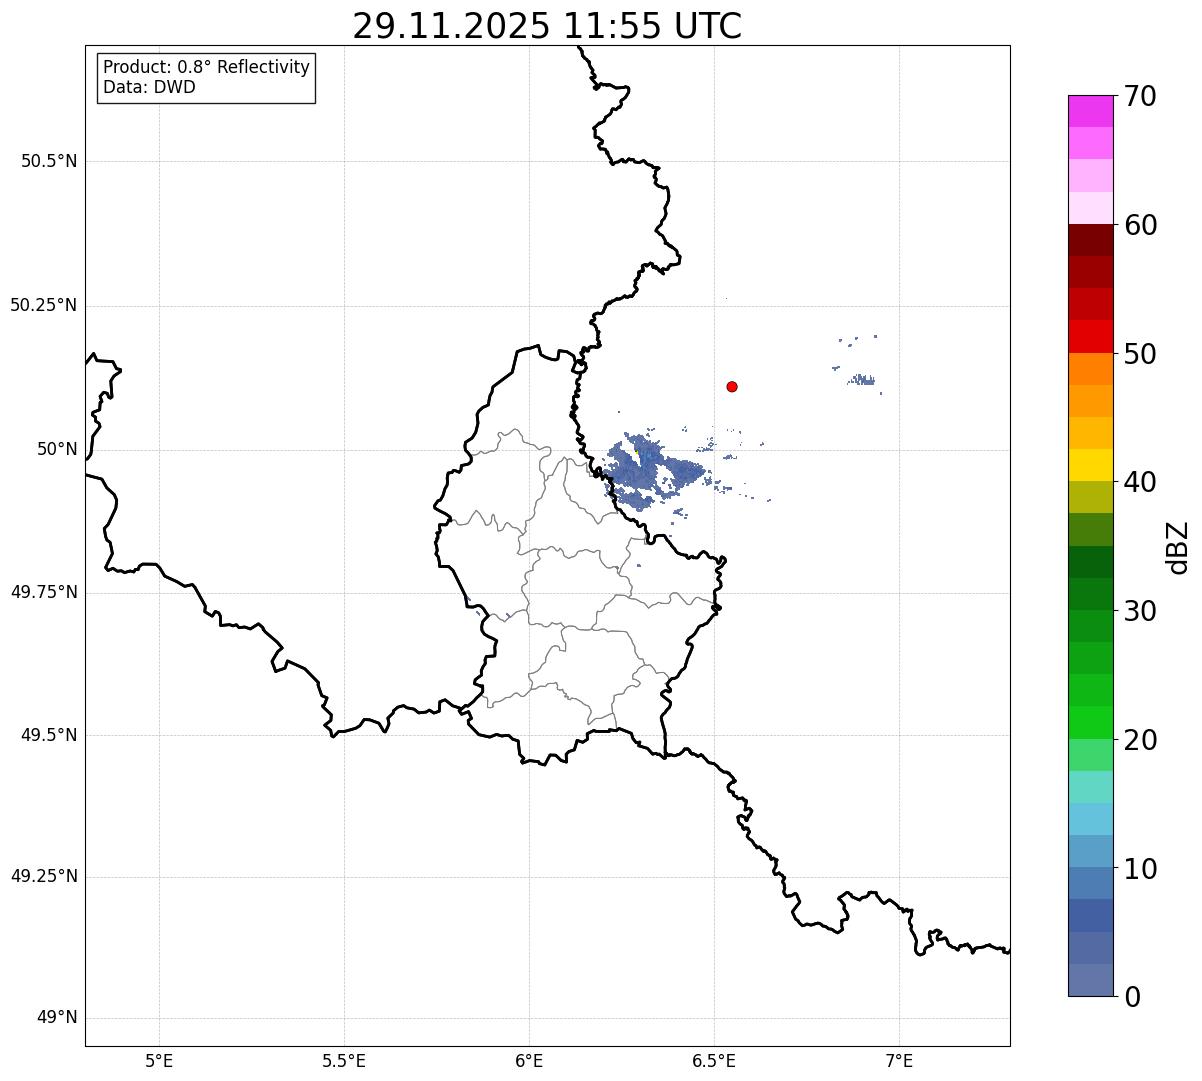Click the title 29.11.2025 11:55 UTC
1202x1081 pixels.
pyautogui.click(x=547, y=26)
